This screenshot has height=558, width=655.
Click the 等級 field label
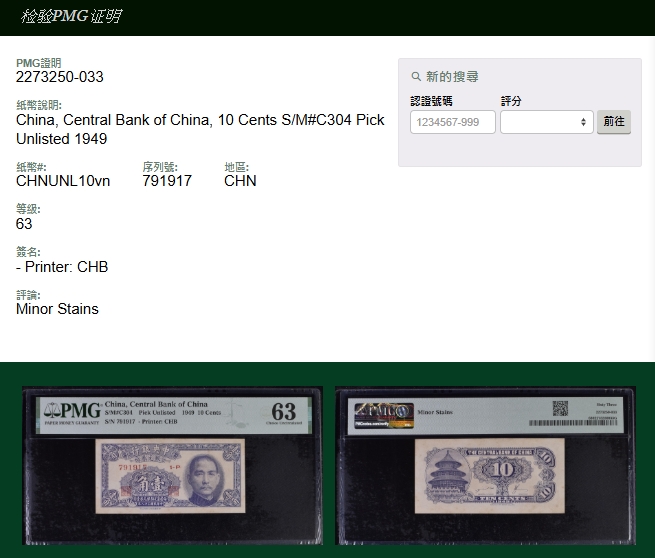[28, 208]
